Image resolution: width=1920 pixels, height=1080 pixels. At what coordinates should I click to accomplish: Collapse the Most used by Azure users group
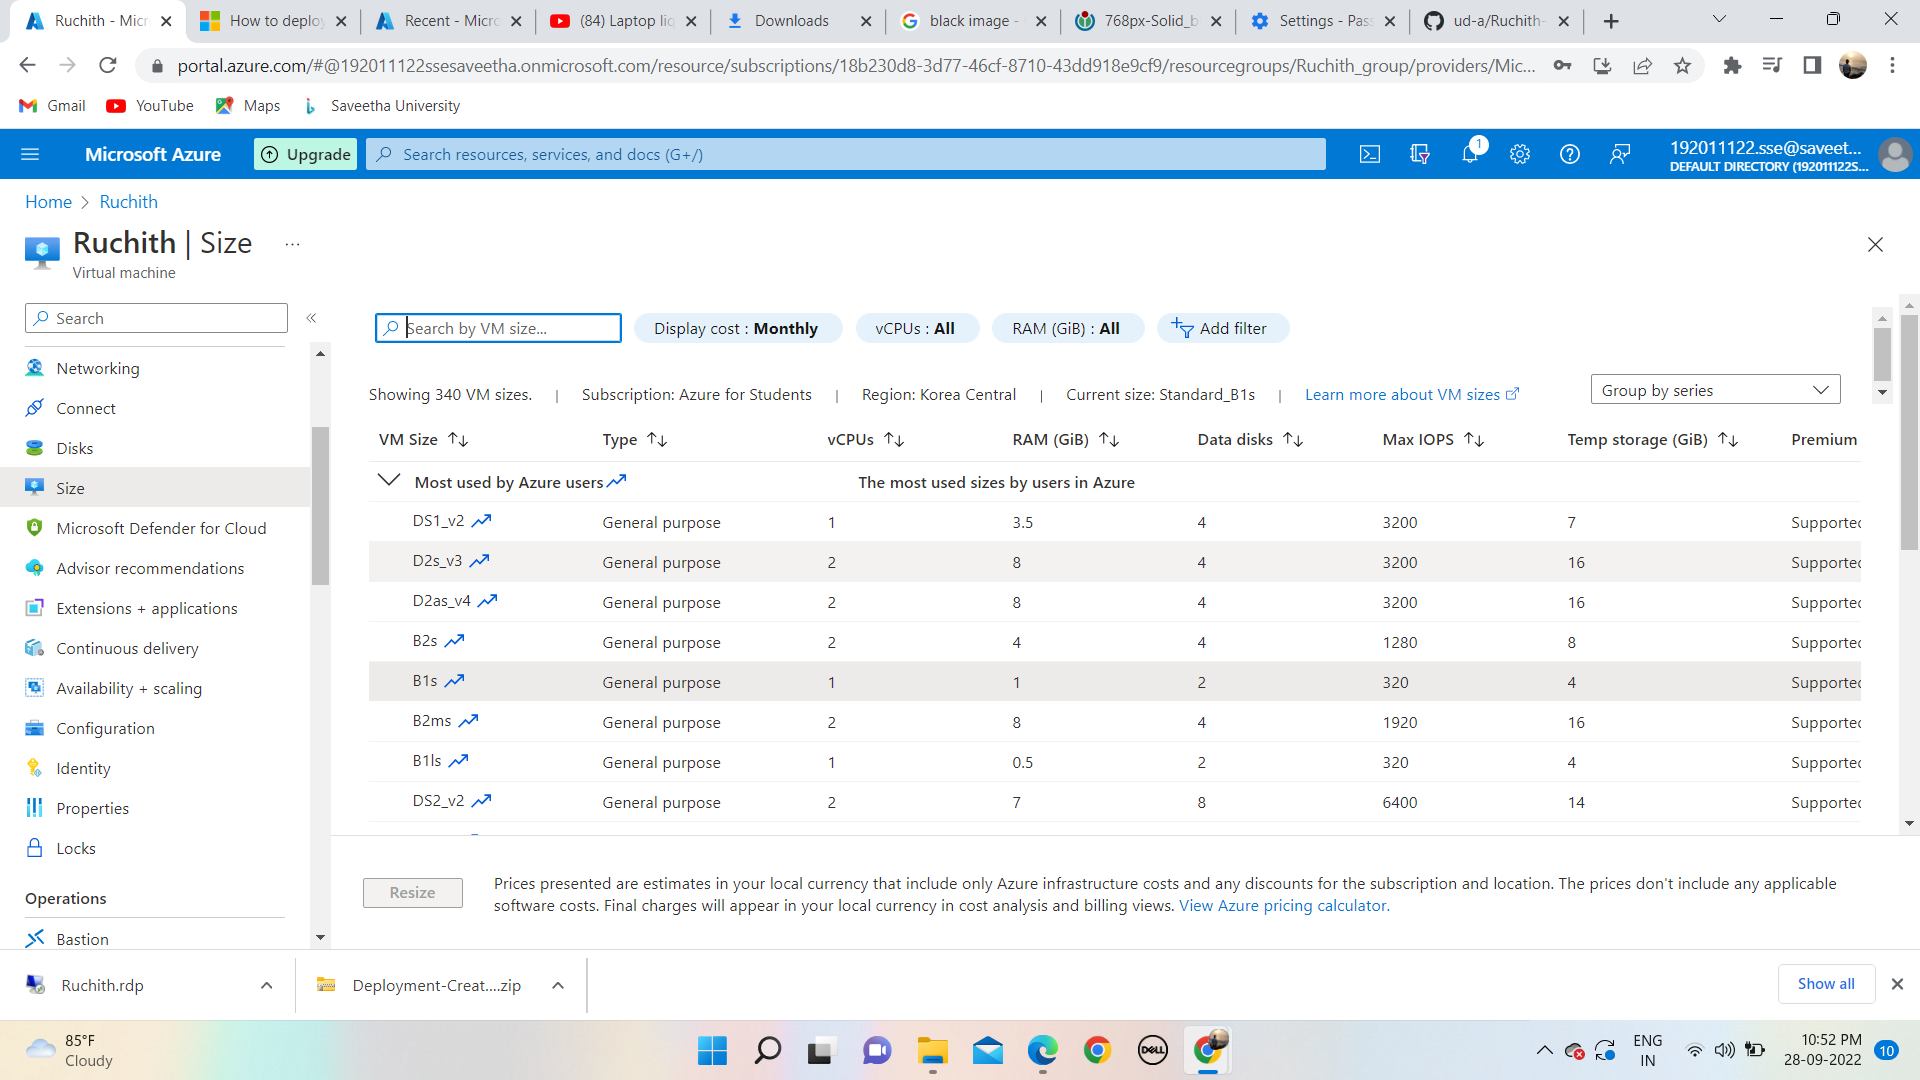click(389, 480)
